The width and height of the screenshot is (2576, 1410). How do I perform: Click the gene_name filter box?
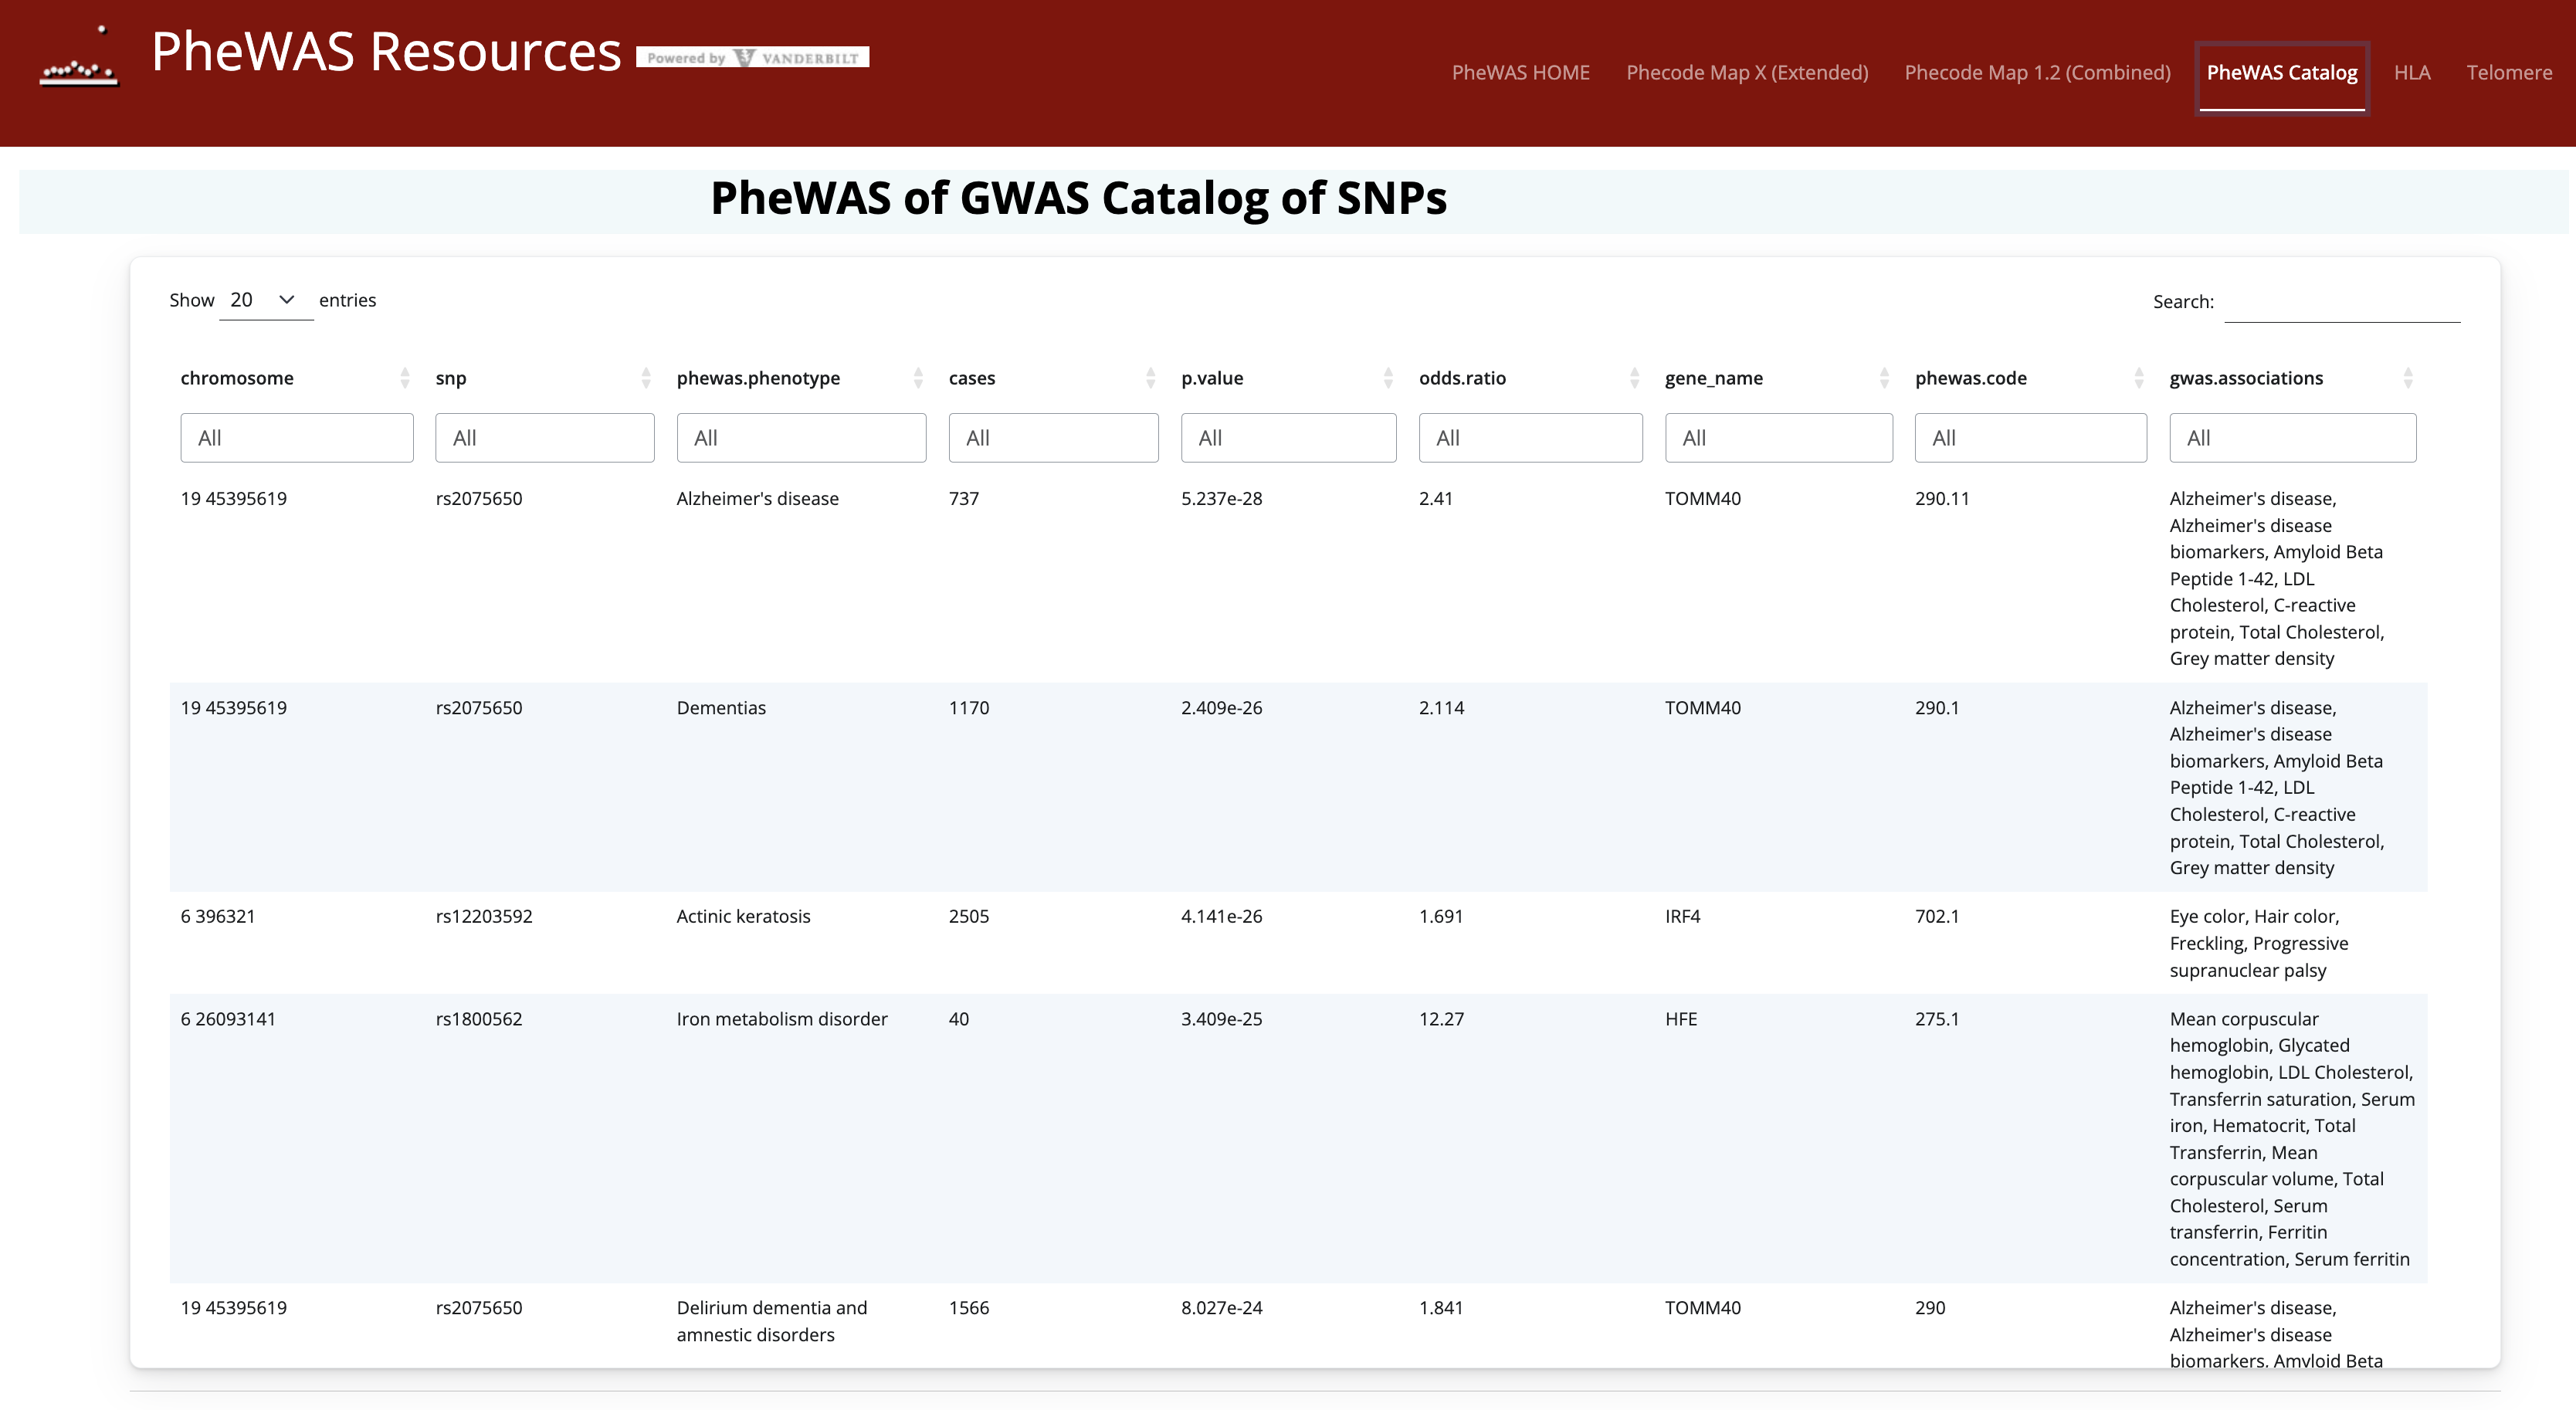pos(1778,438)
